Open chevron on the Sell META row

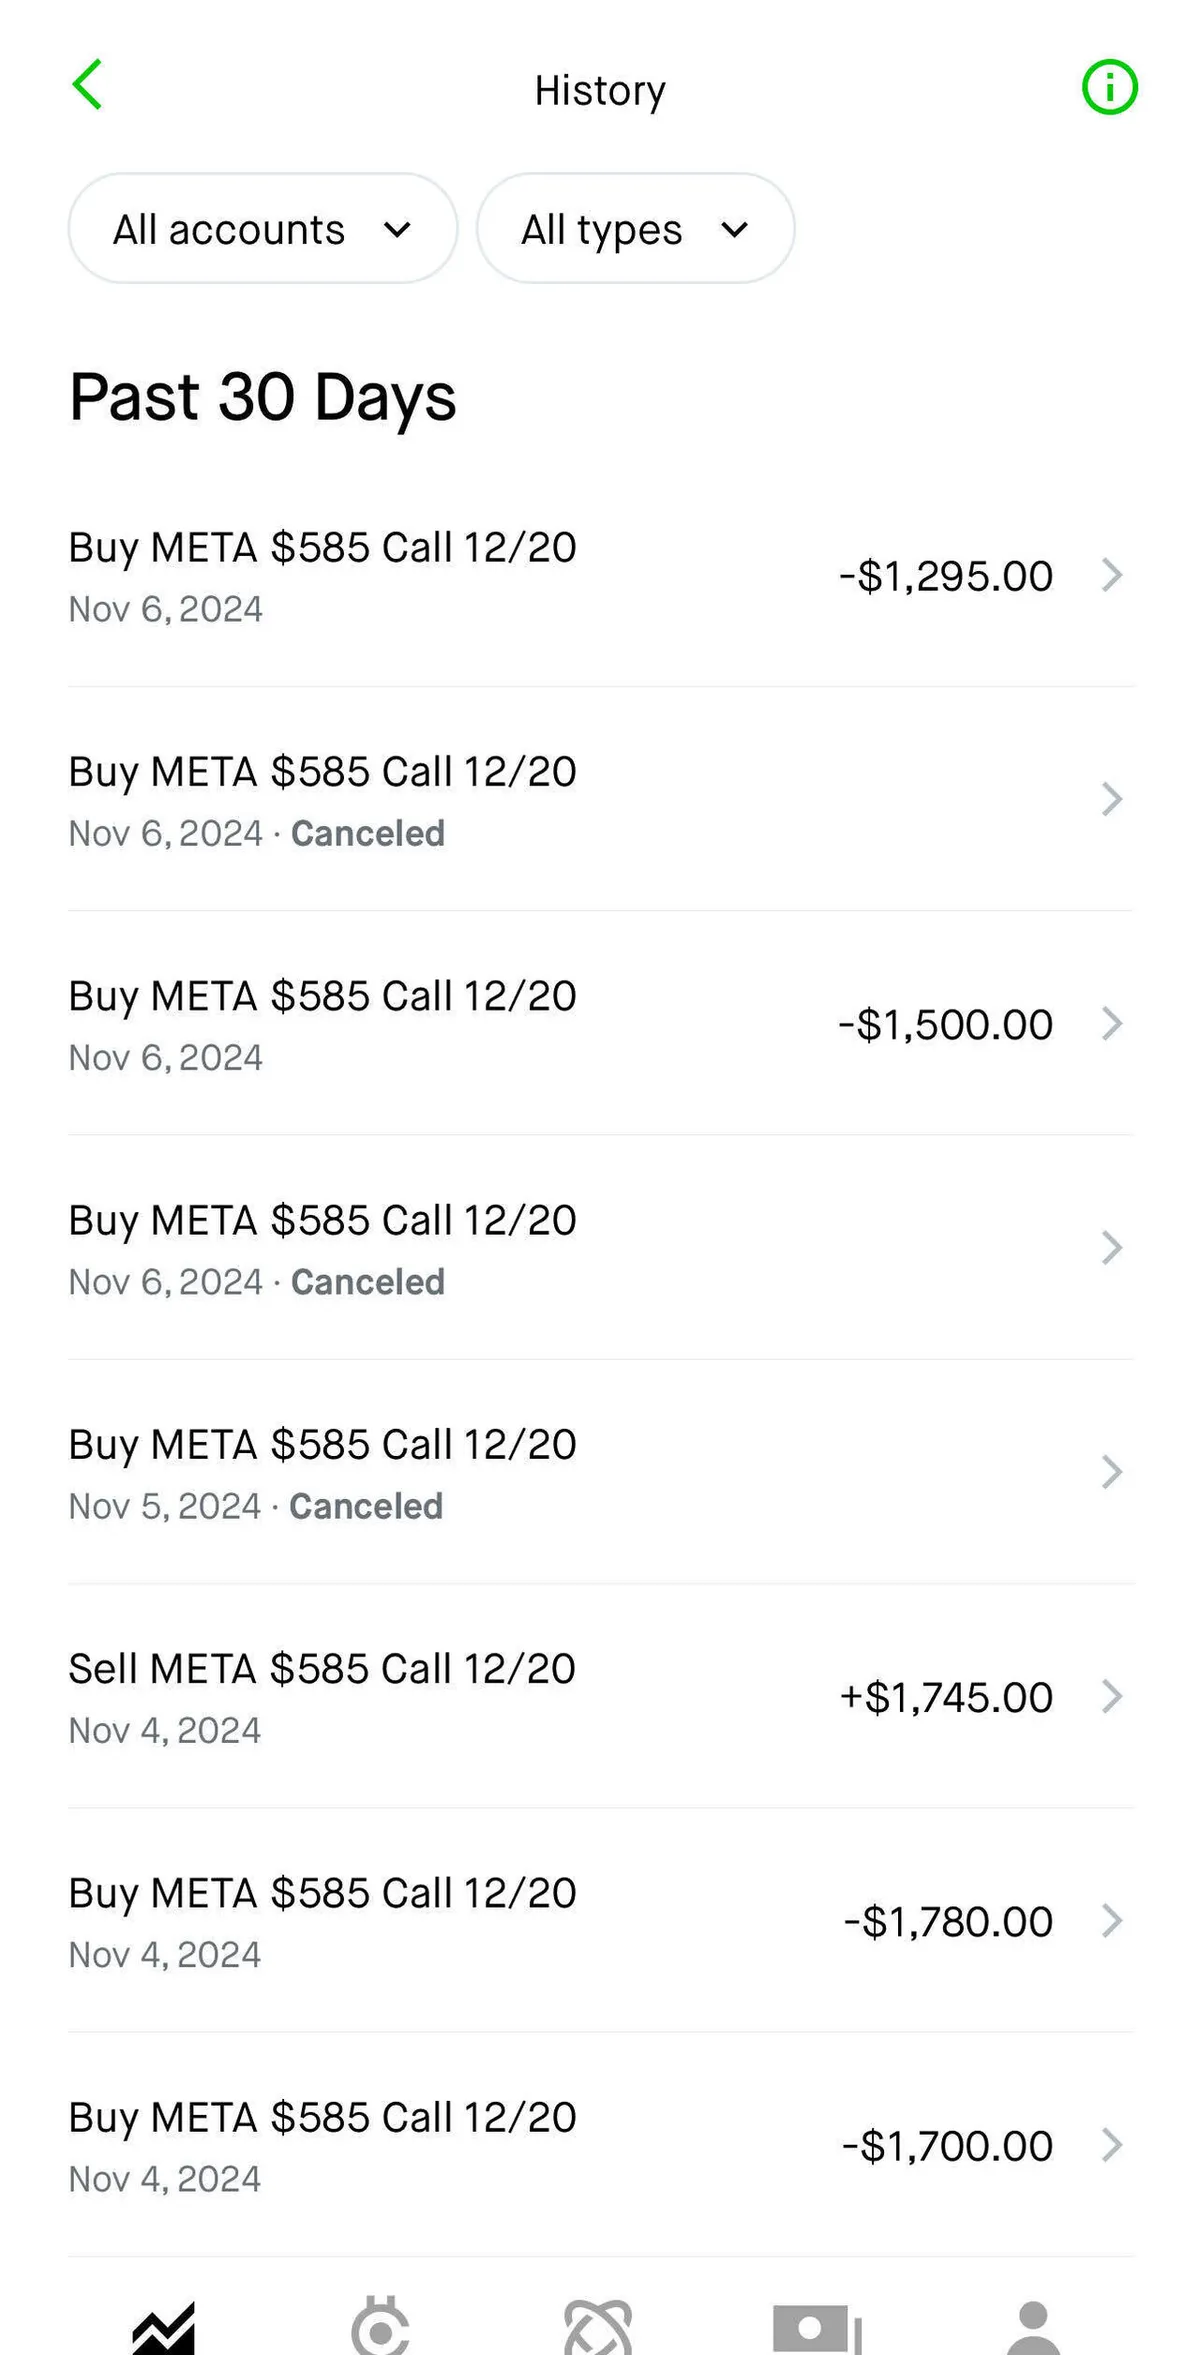click(1111, 1696)
